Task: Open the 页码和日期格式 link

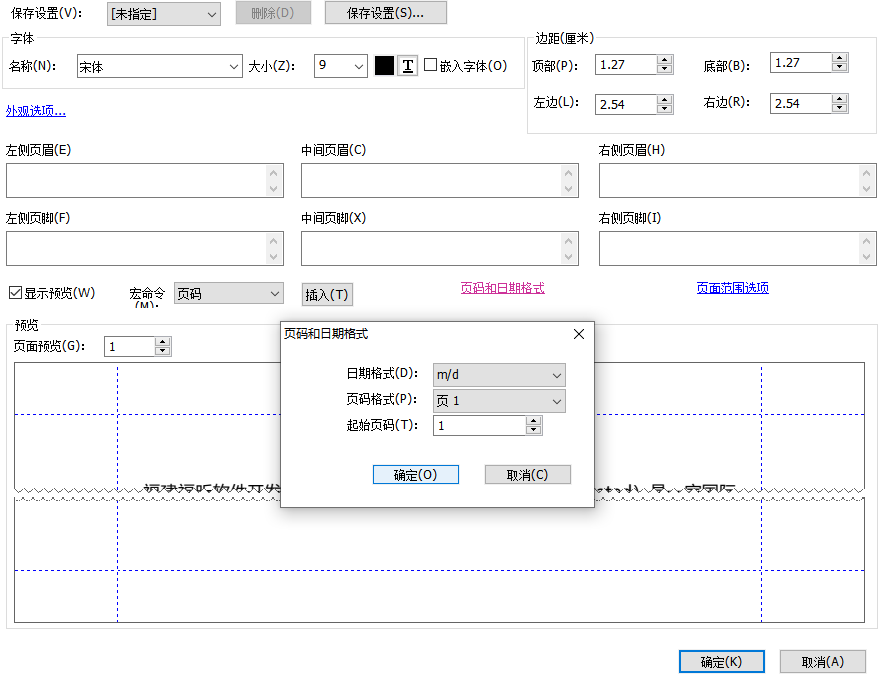Action: coord(503,287)
